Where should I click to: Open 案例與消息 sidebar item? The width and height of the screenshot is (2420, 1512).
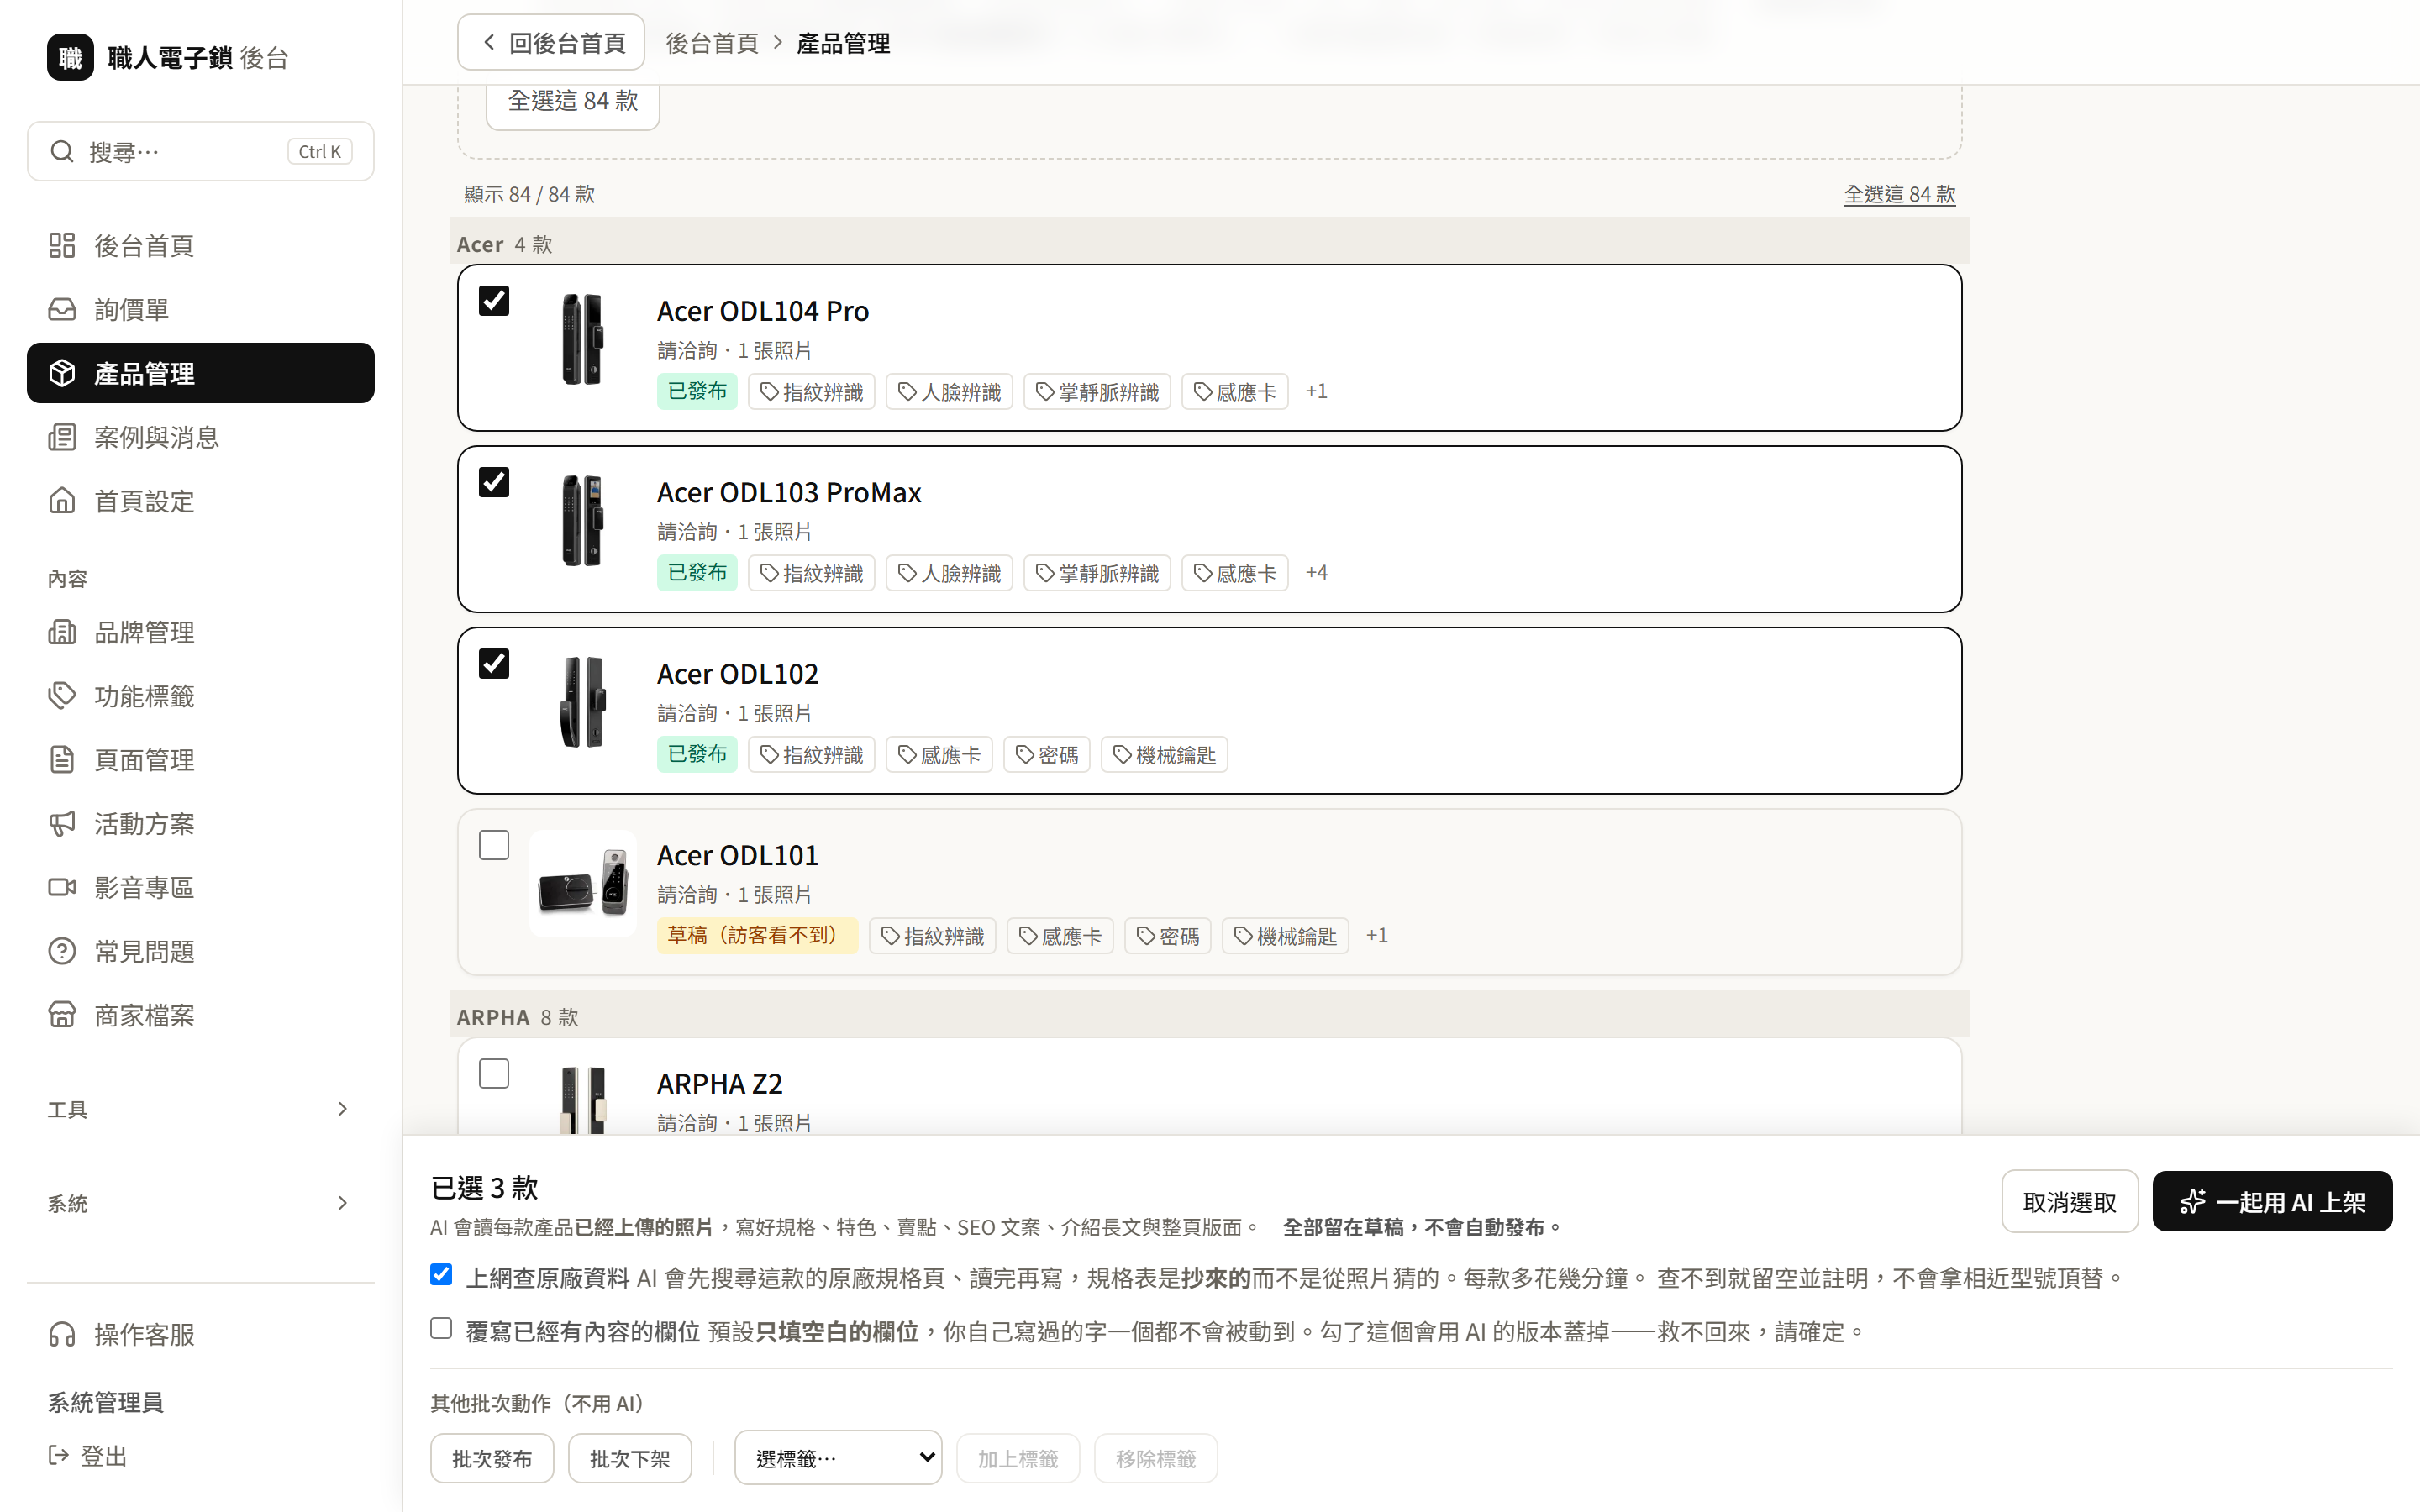(200, 437)
